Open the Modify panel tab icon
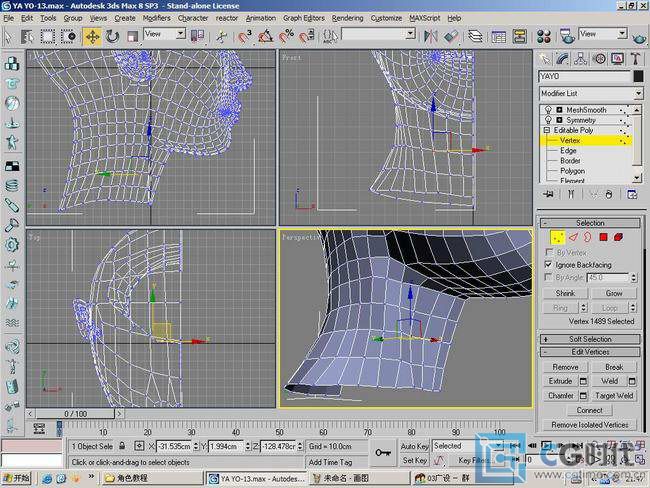The height and width of the screenshot is (488, 650). [562, 59]
